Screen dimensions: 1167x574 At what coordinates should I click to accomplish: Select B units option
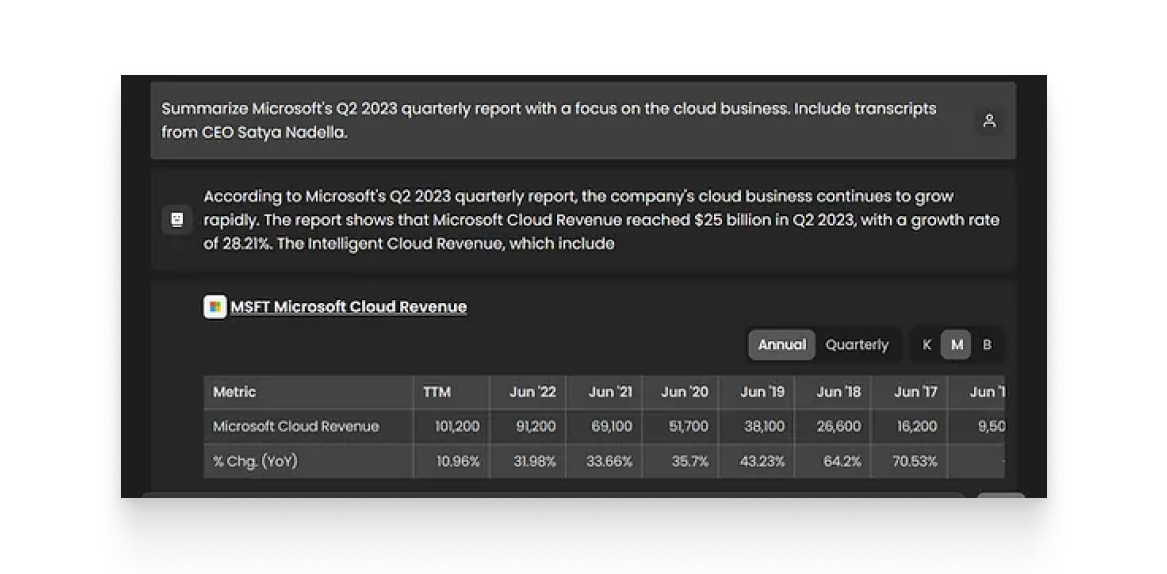point(986,345)
